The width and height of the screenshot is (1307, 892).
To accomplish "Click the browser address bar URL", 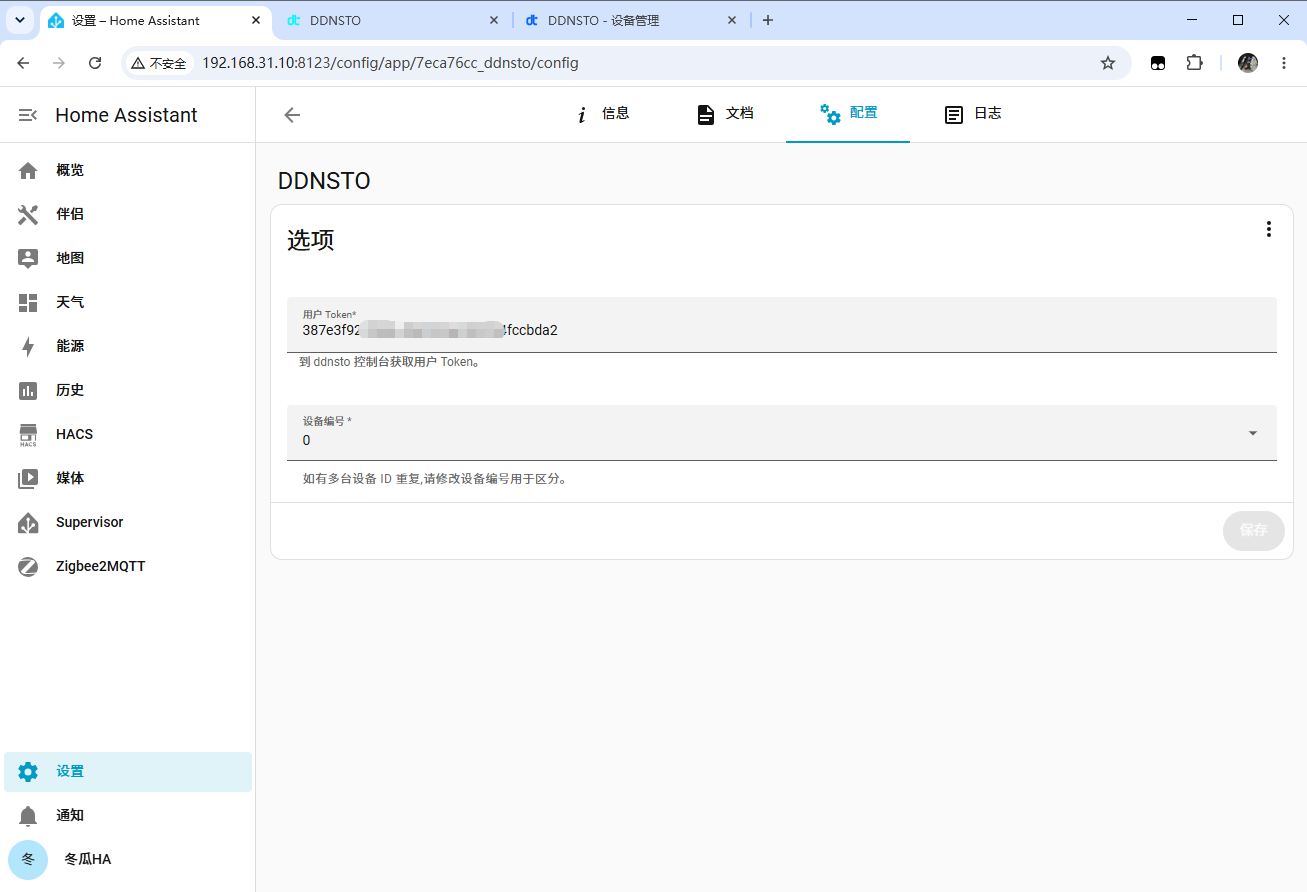I will [390, 63].
